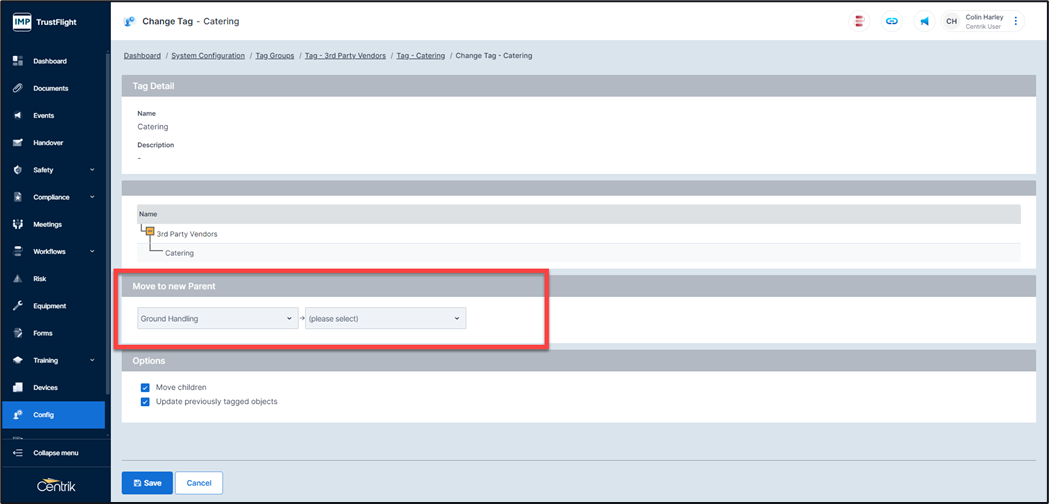The image size is (1049, 504).
Task: Open the three-dot user menu
Action: [x=1016, y=21]
